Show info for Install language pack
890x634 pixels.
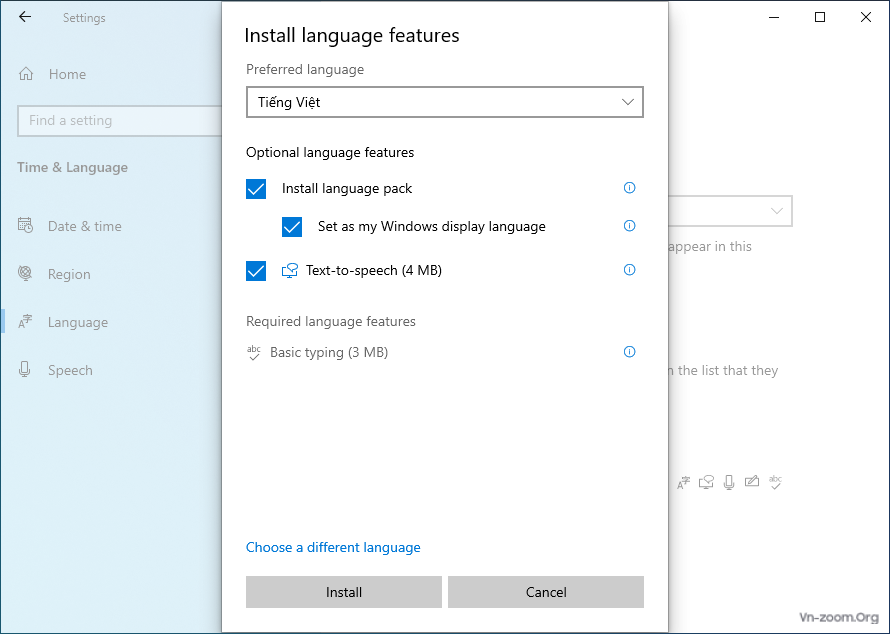point(629,188)
